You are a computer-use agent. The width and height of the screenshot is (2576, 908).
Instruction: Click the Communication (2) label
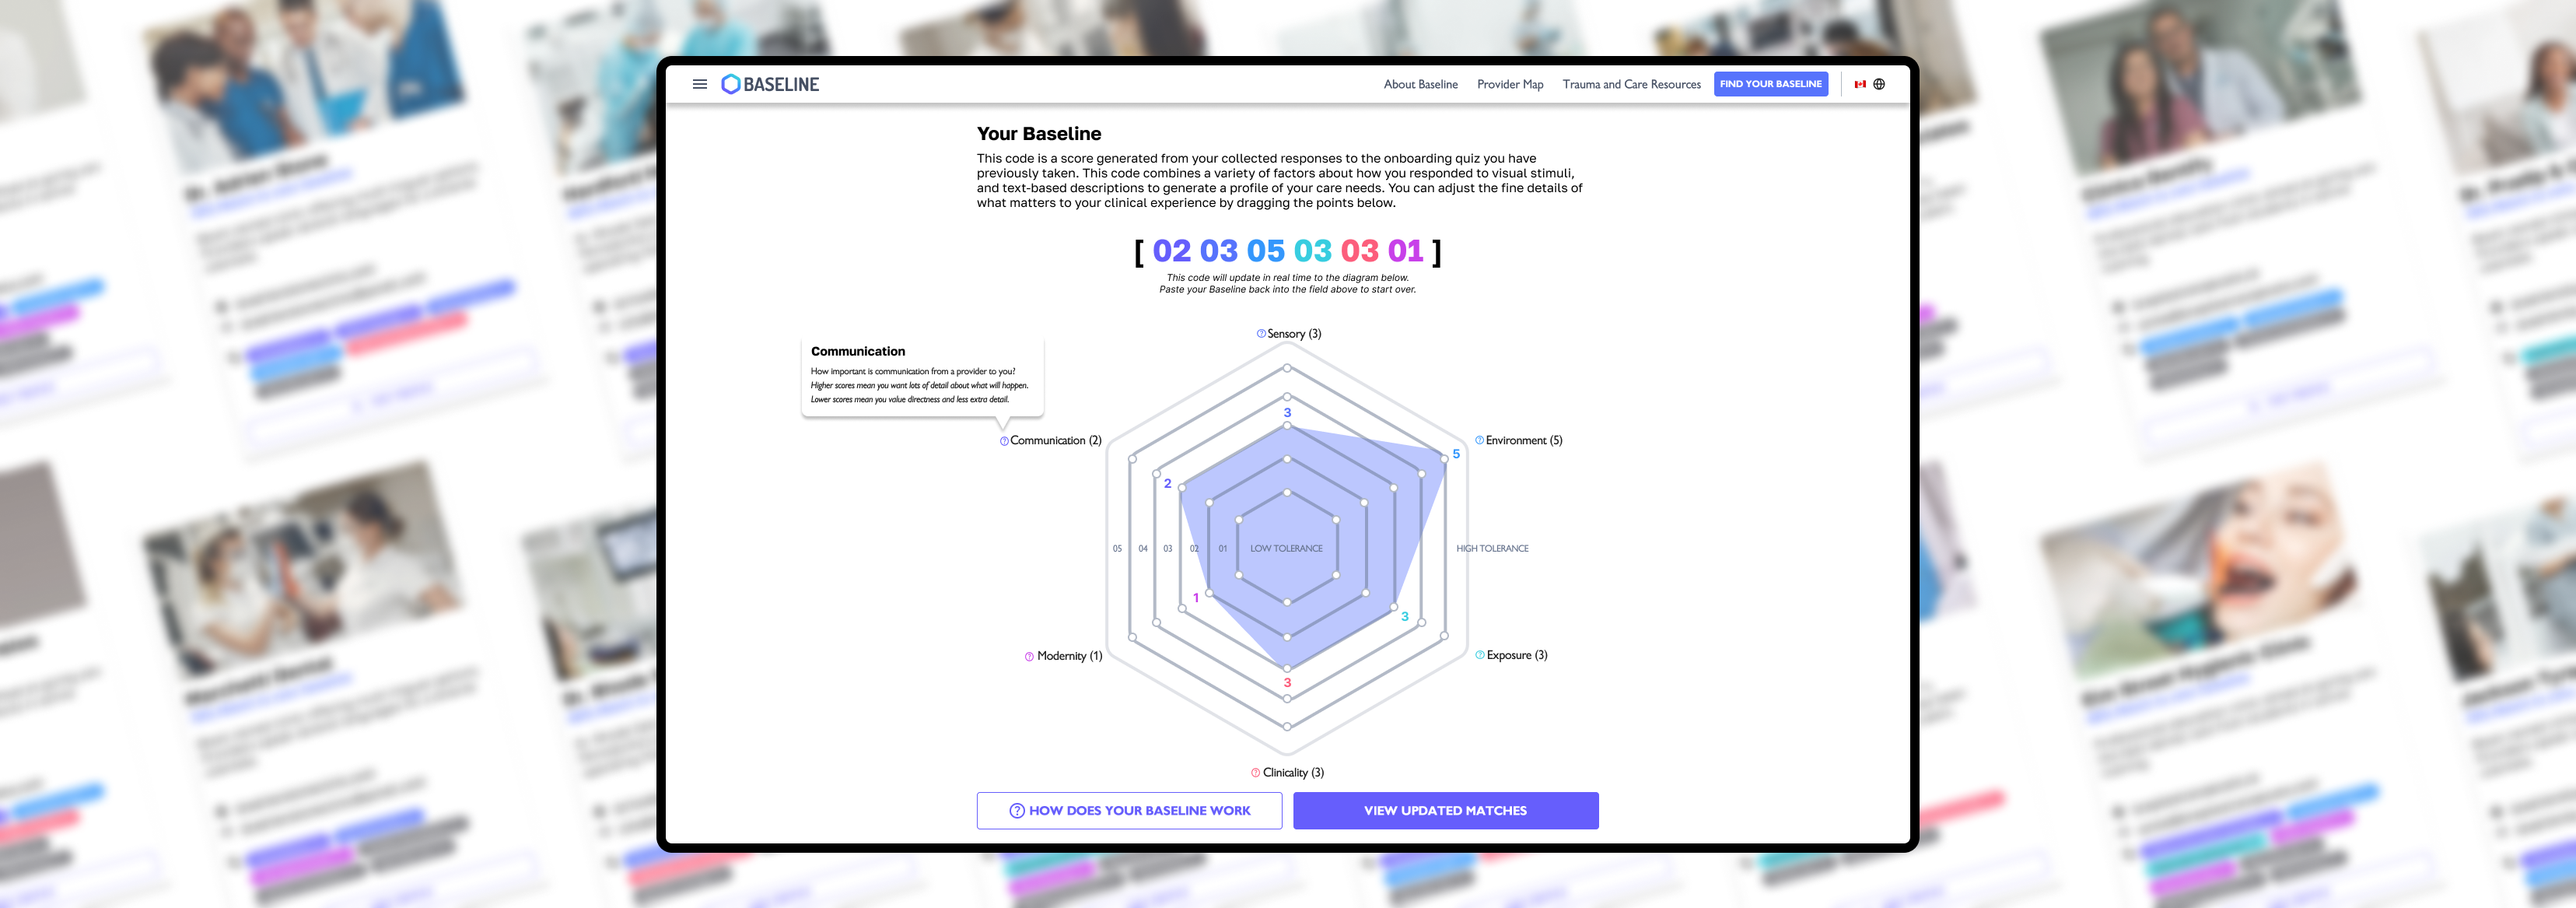tap(1055, 441)
